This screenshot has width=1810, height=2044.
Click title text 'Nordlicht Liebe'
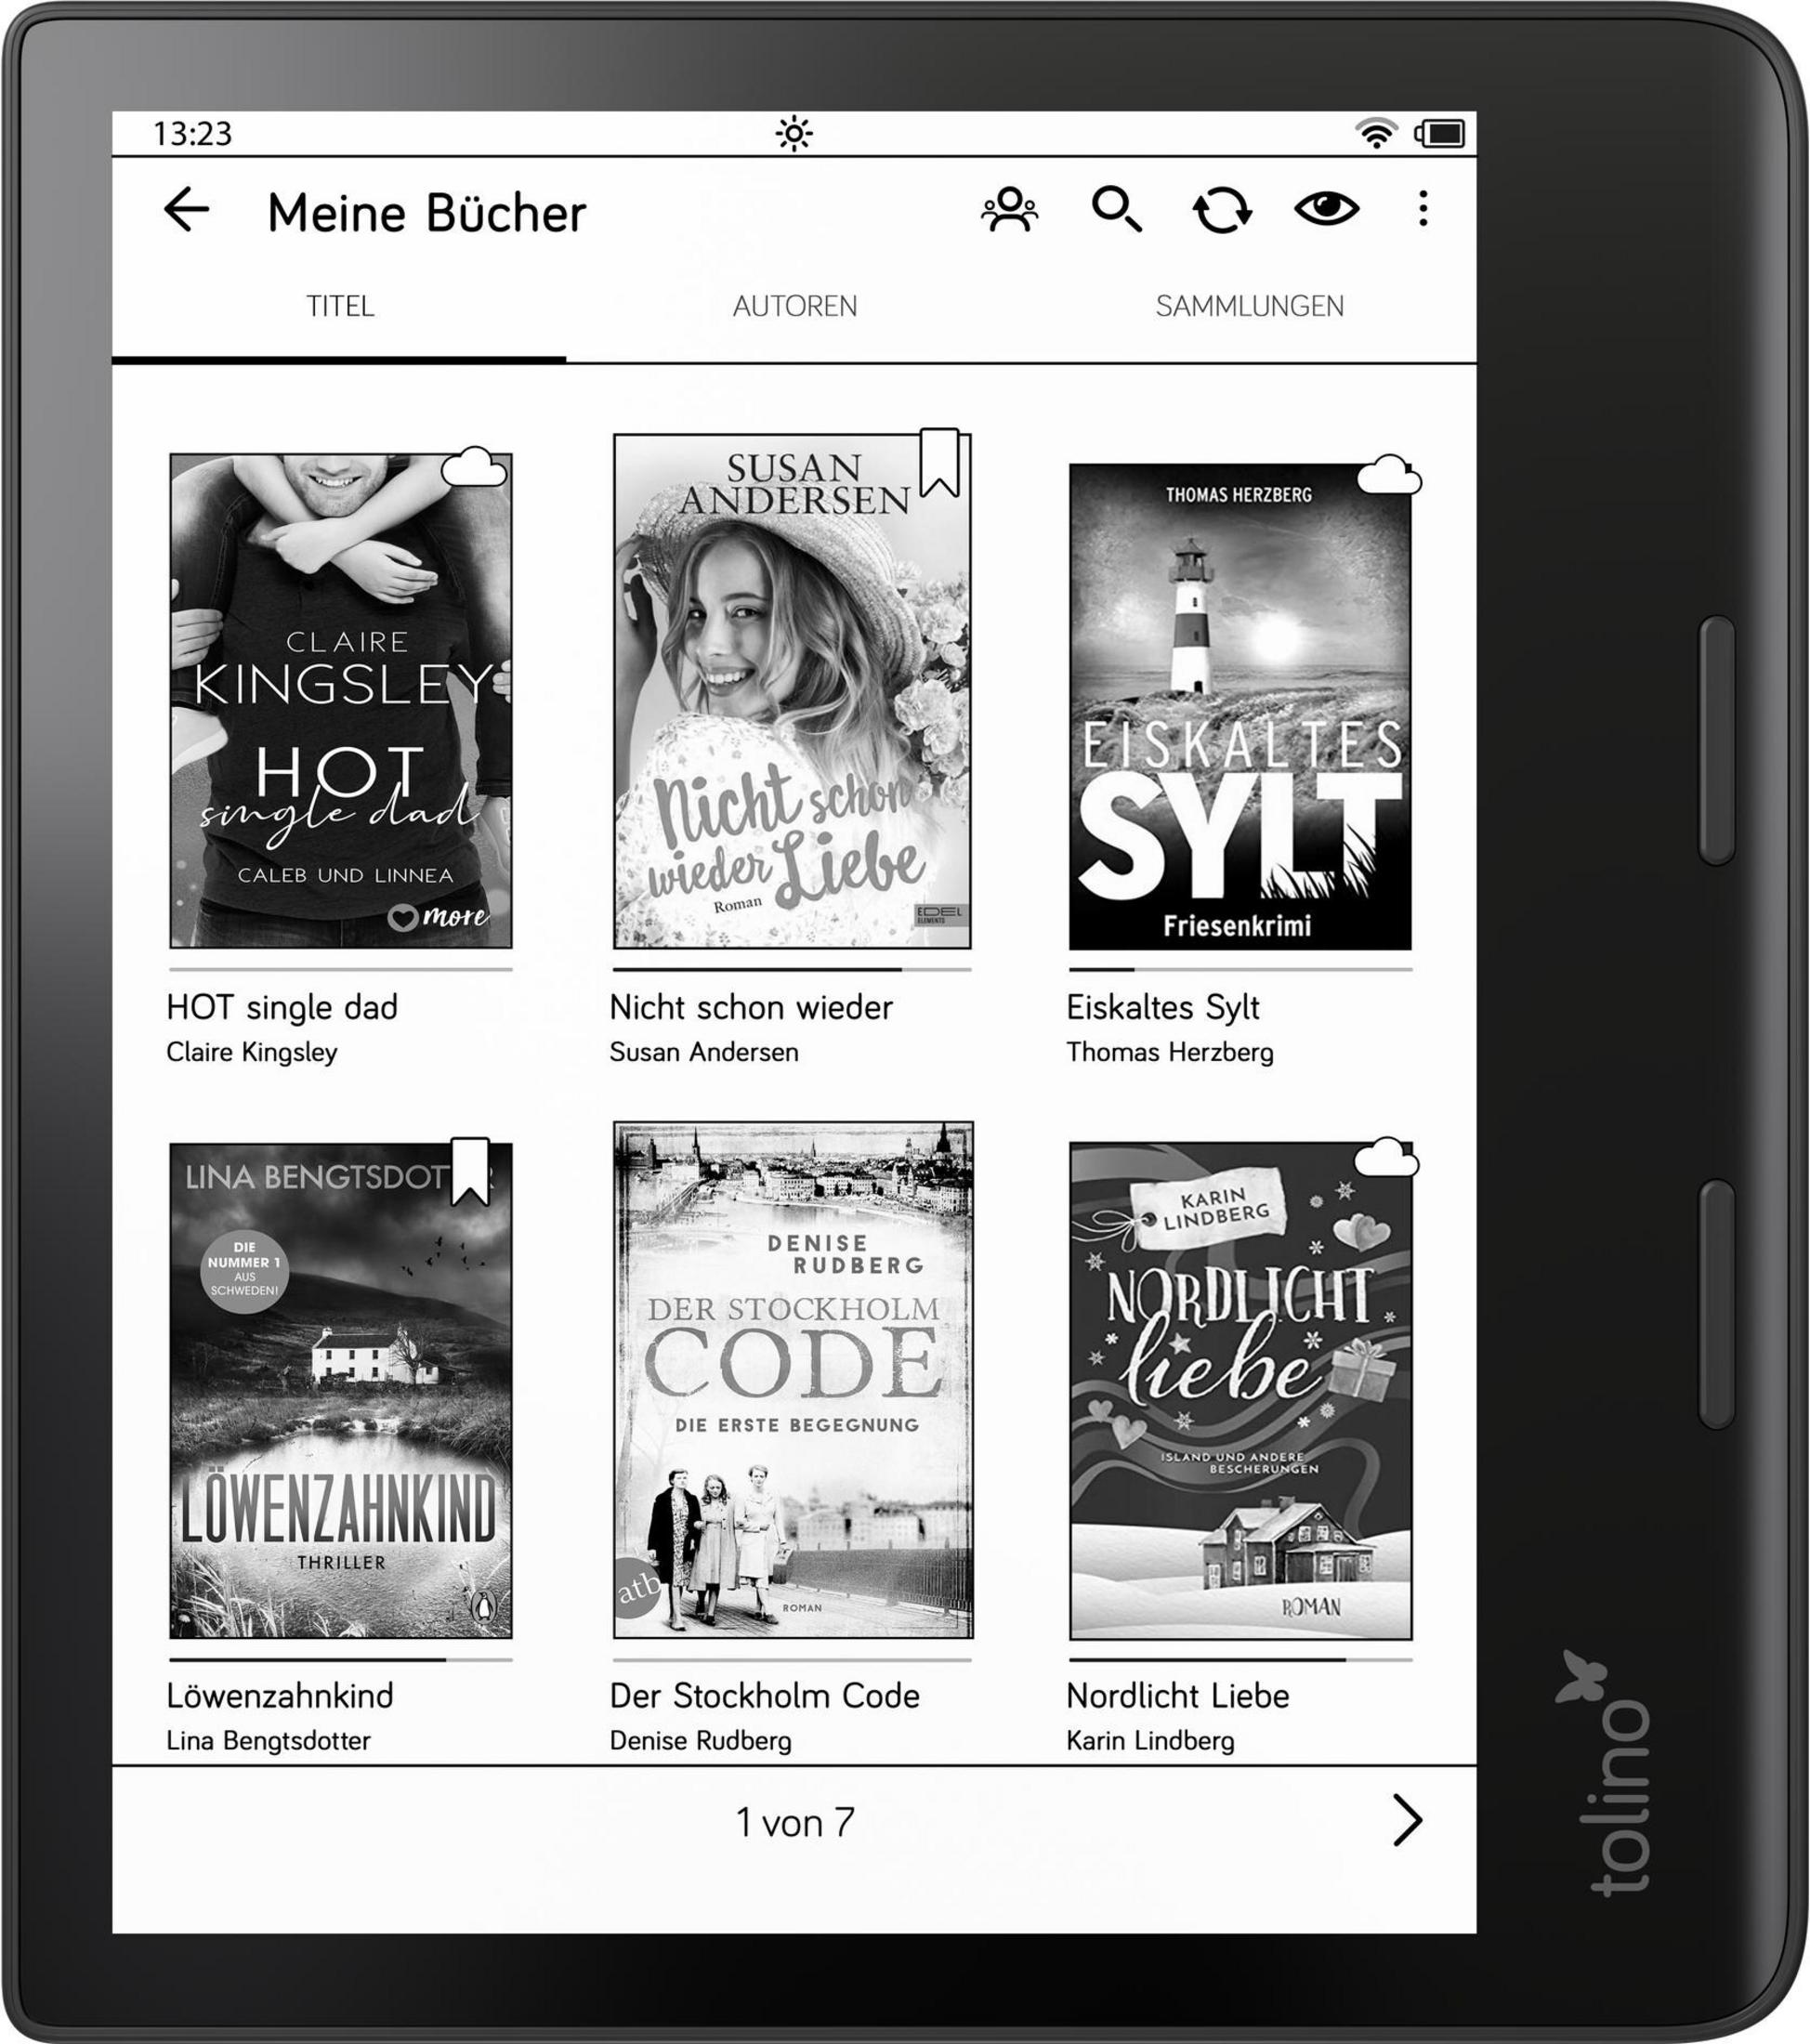[1178, 1695]
